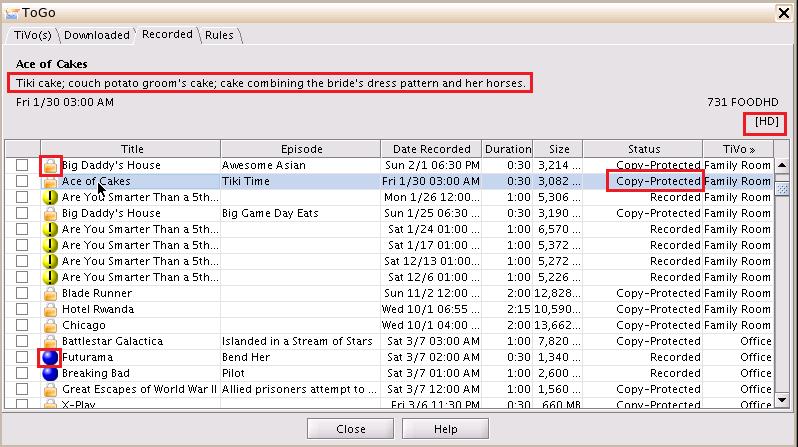798x447 pixels.
Task: Select the Recorded tab
Action: 167,34
